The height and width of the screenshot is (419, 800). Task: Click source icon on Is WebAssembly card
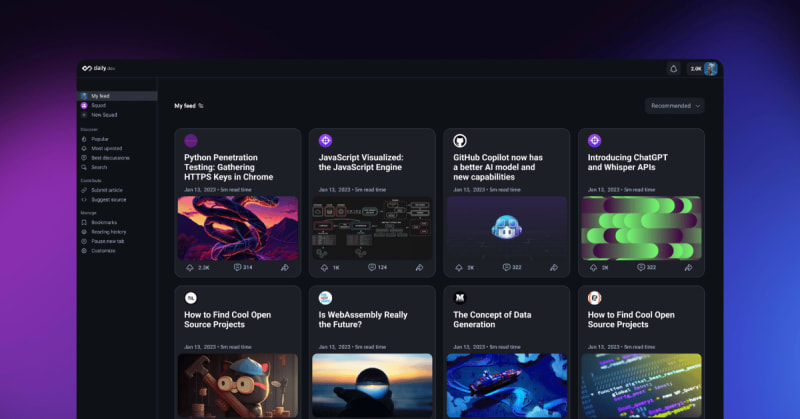(326, 298)
